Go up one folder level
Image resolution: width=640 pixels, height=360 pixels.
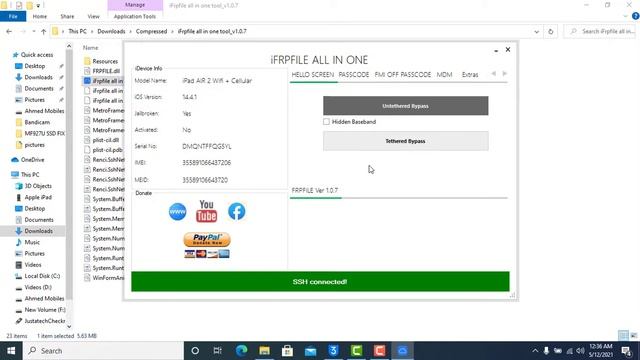pyautogui.click(x=43, y=31)
